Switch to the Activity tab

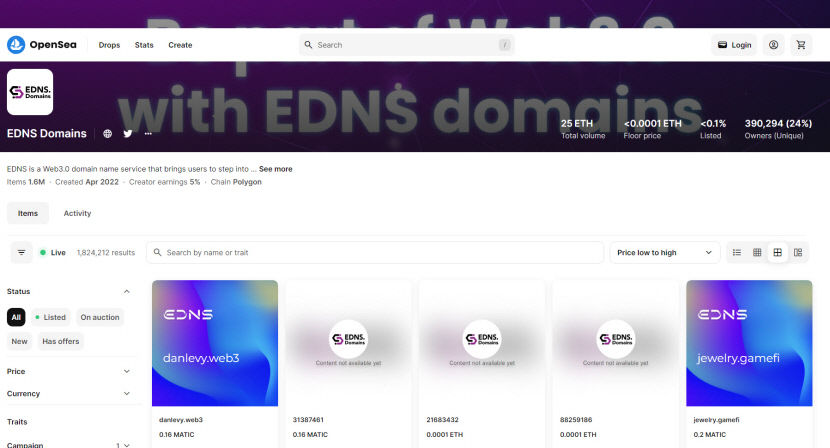77,213
